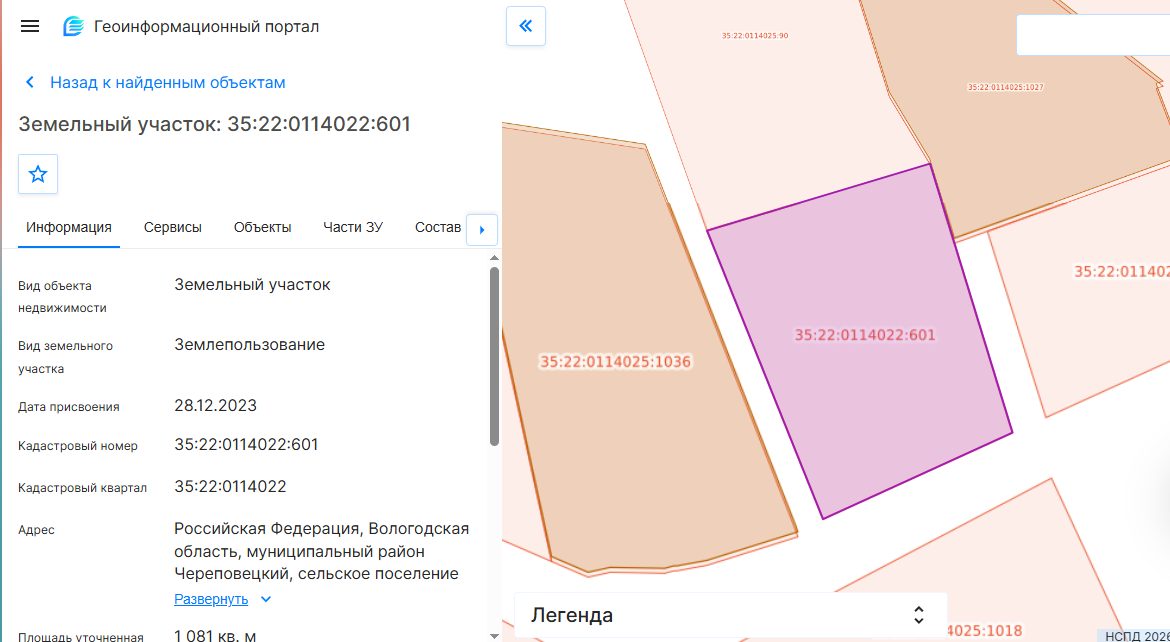Click the area value 1 081 кв. м

(x=216, y=636)
